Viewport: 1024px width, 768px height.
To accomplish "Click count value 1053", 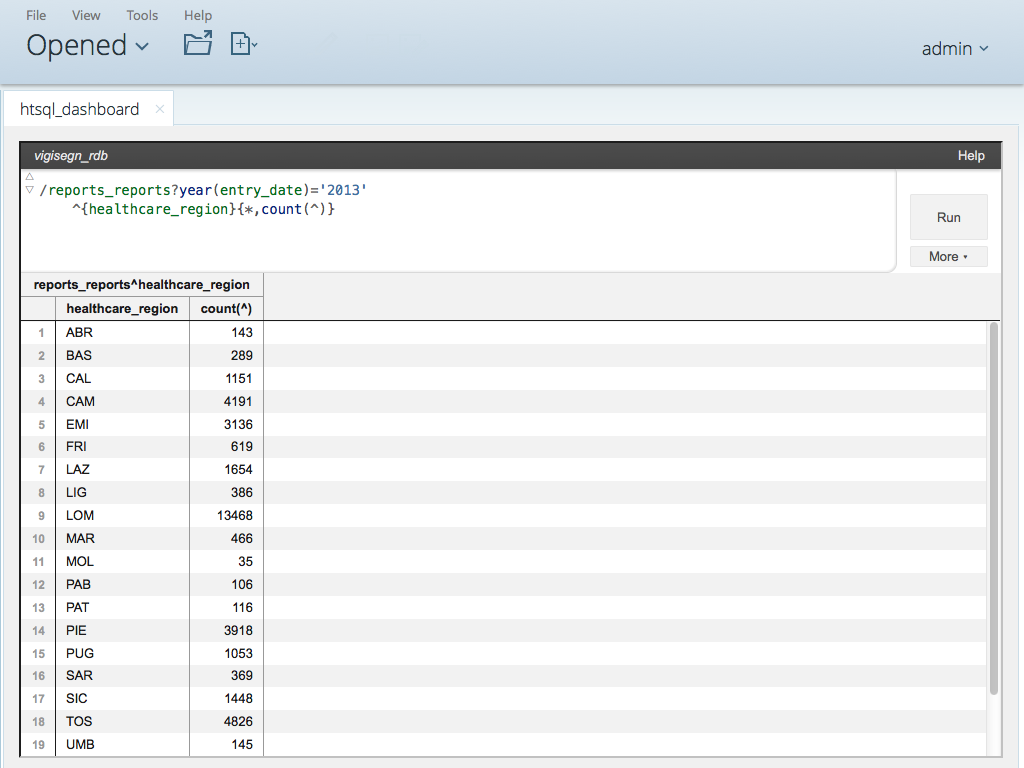I will coord(238,653).
